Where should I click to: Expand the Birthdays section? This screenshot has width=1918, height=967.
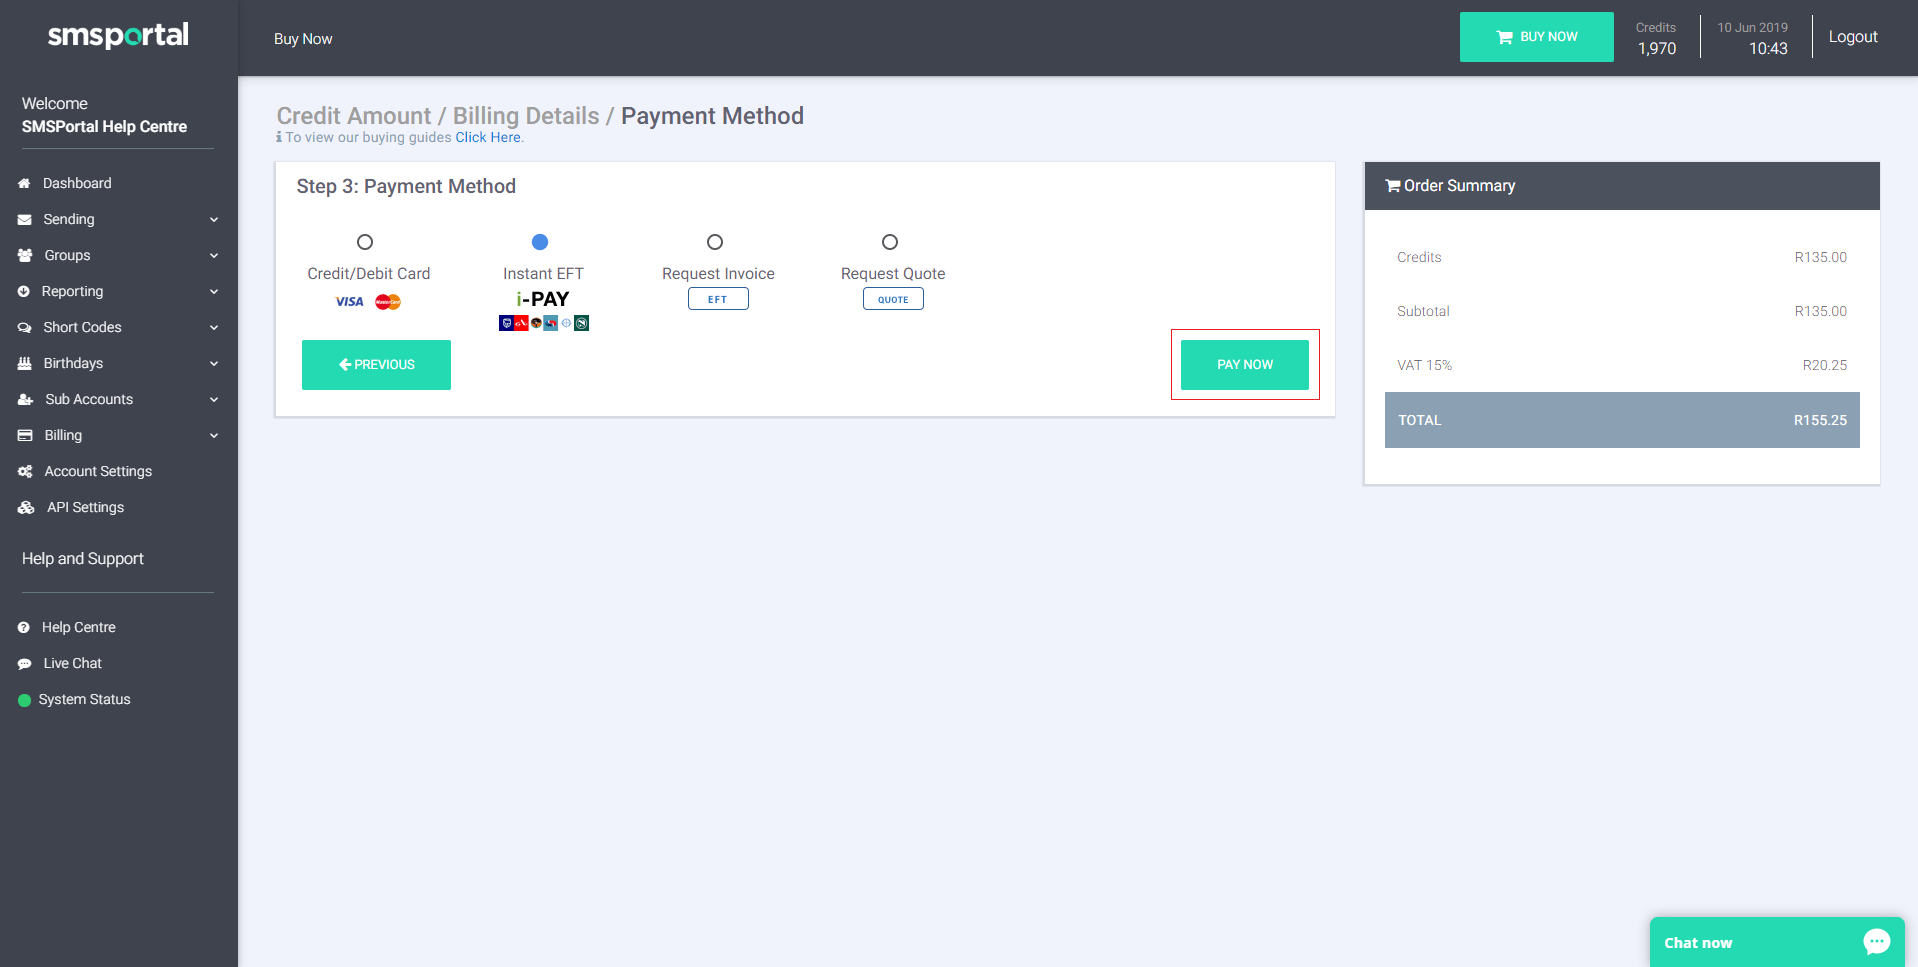214,363
